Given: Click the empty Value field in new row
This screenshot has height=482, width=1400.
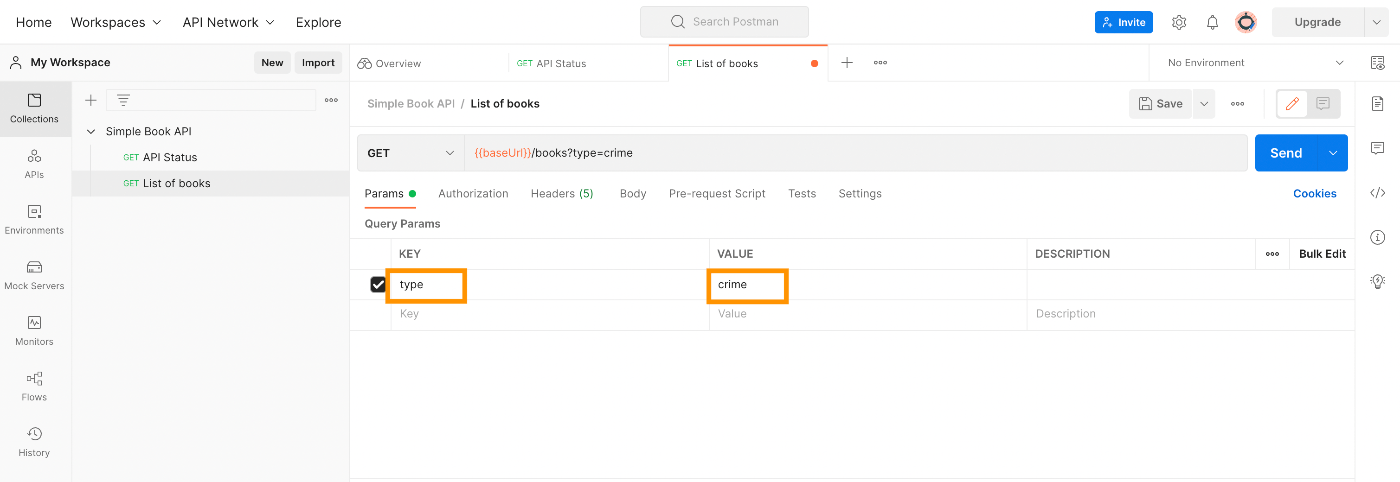Looking at the screenshot, I should tap(868, 314).
